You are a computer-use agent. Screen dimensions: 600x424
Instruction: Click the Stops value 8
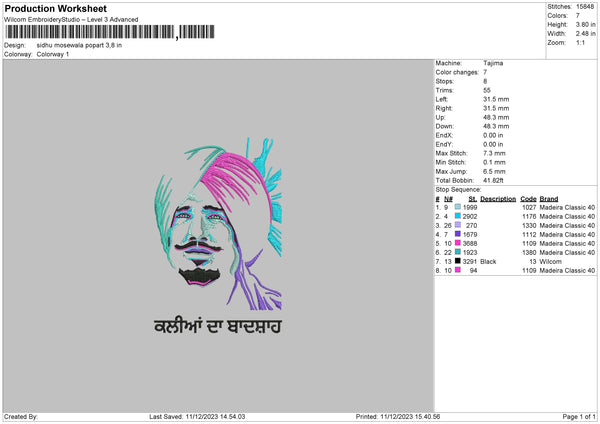485,81
